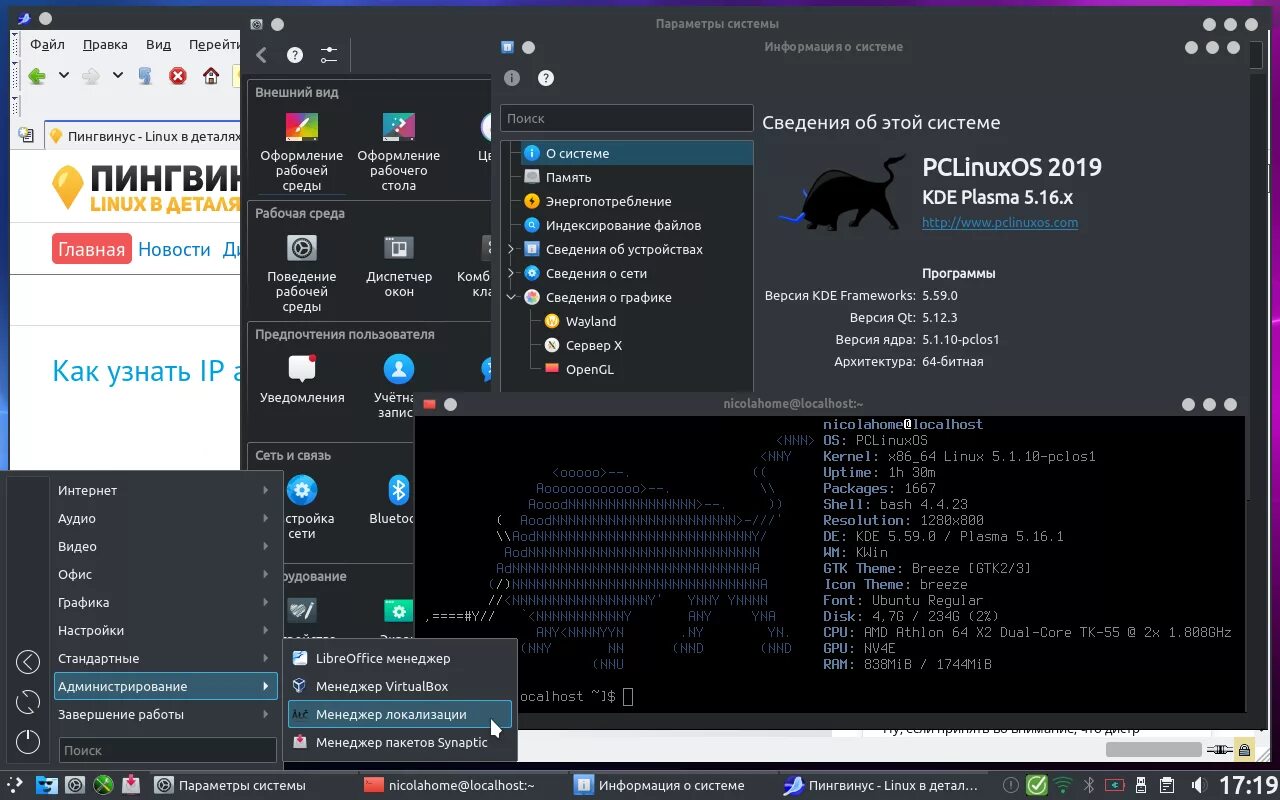Click the green checkmark update tray icon
The width and height of the screenshot is (1280, 800).
pyautogui.click(x=1037, y=785)
